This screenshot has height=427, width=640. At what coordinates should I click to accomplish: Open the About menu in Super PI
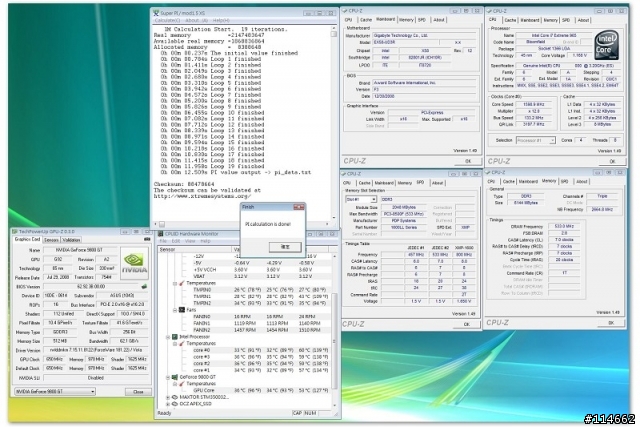[x=196, y=20]
